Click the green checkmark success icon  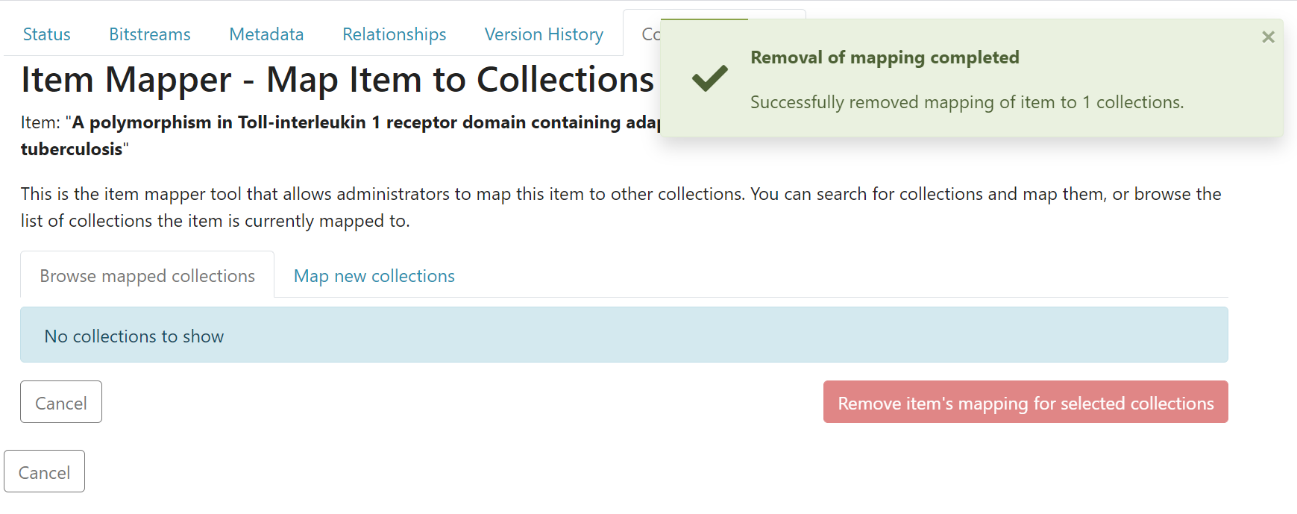coord(709,79)
